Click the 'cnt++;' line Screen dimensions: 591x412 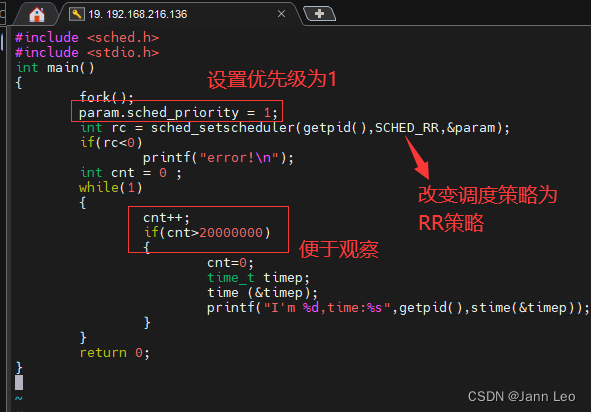click(166, 217)
